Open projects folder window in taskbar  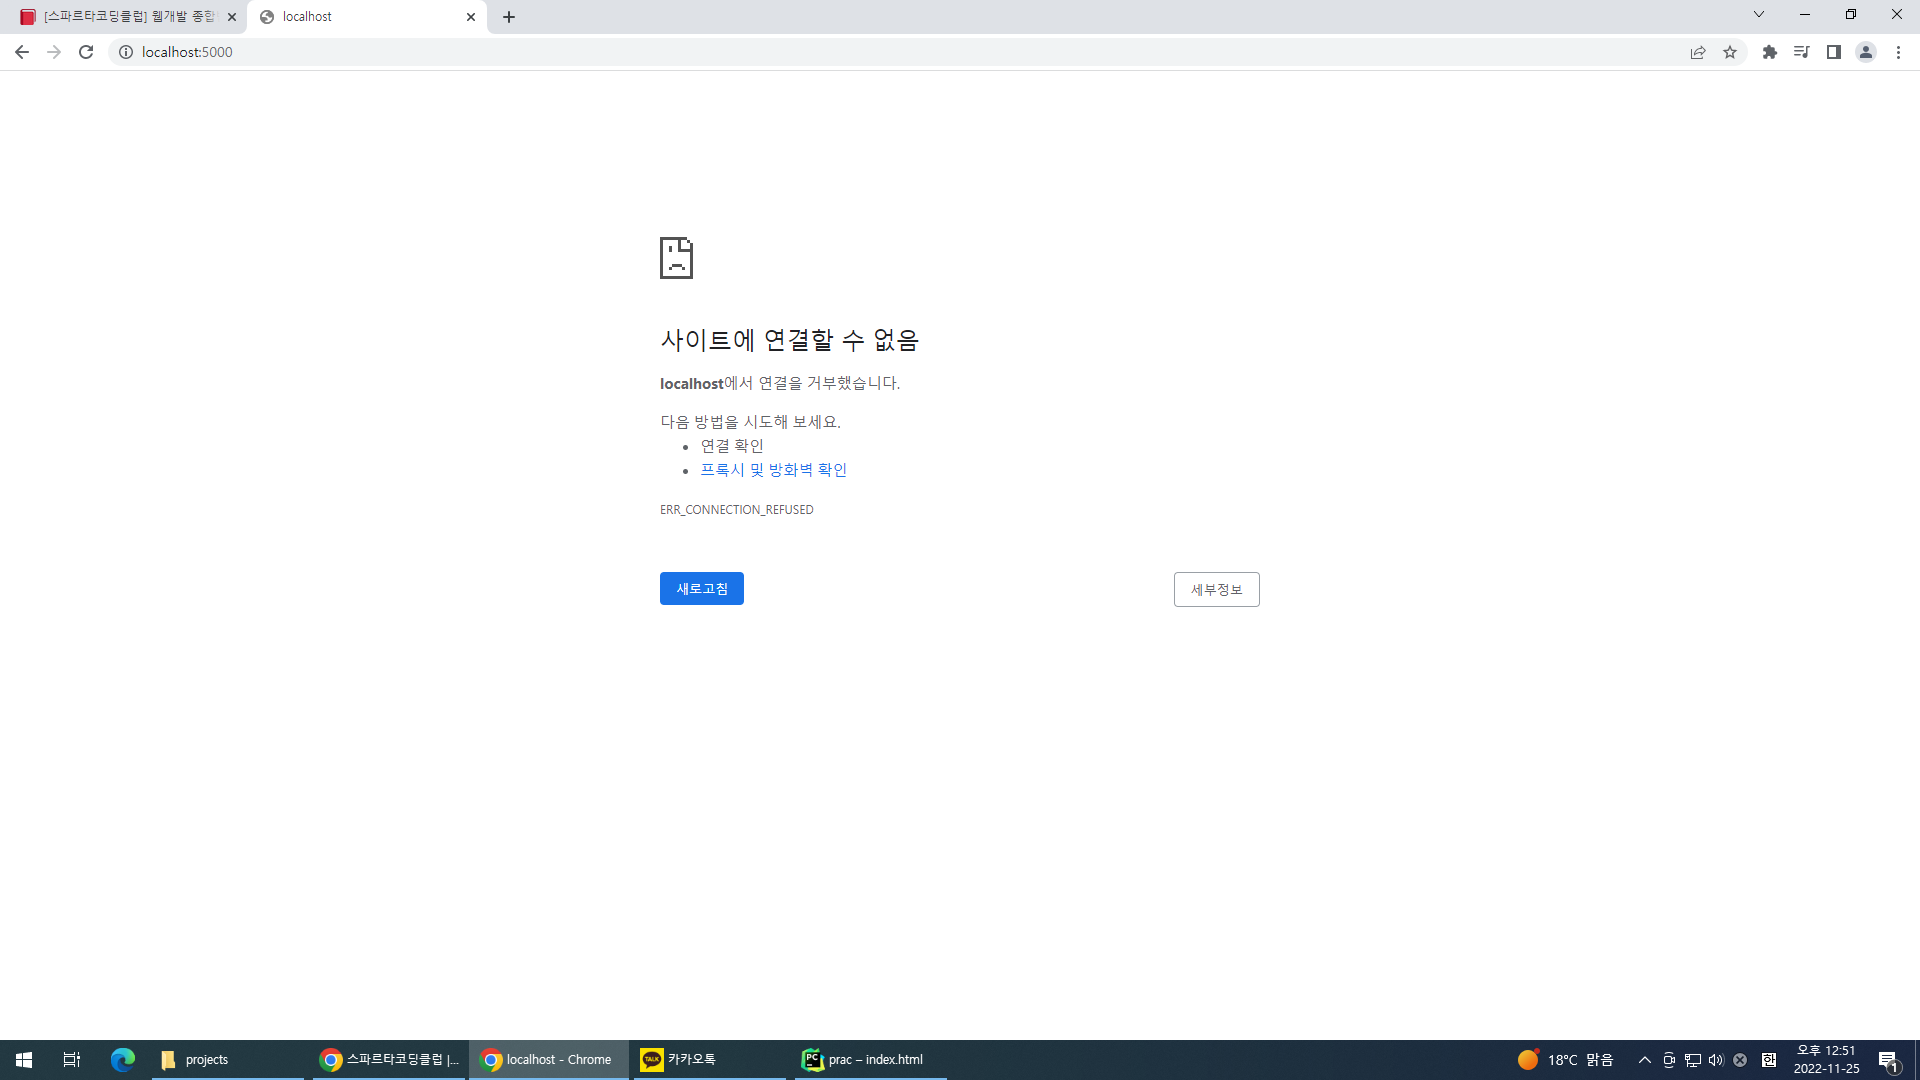(228, 1060)
